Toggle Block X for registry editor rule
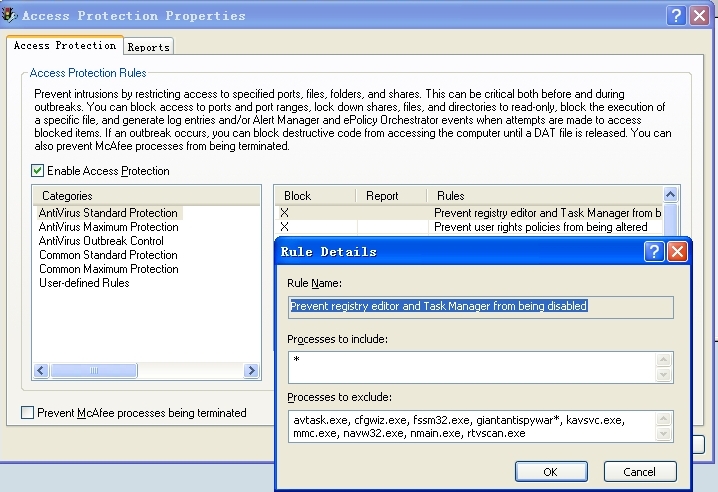The width and height of the screenshot is (718, 492). point(285,213)
